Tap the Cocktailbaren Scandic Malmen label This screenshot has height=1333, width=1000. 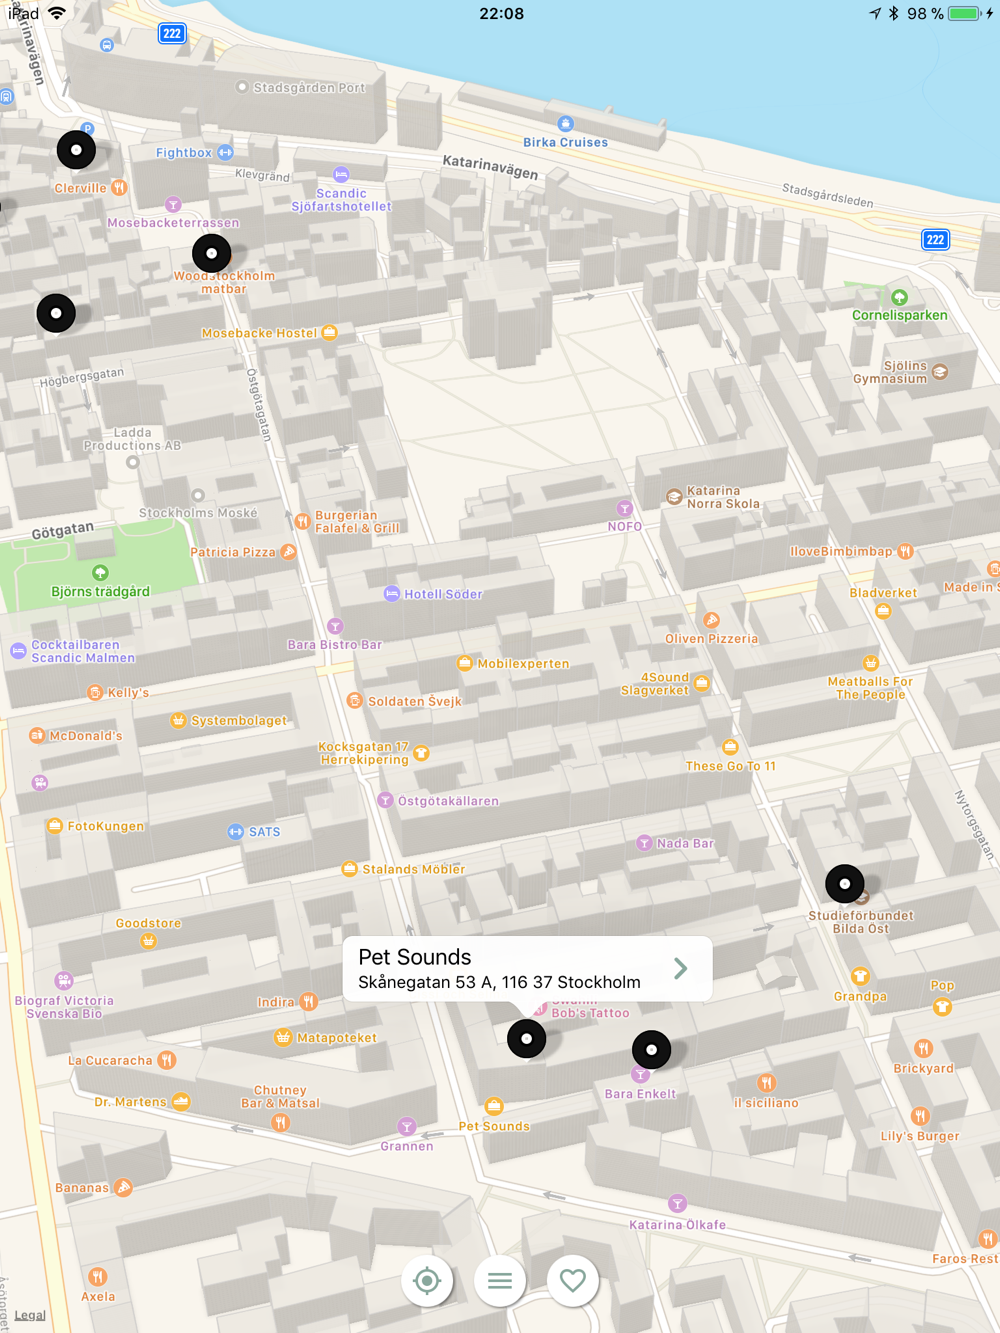(83, 651)
